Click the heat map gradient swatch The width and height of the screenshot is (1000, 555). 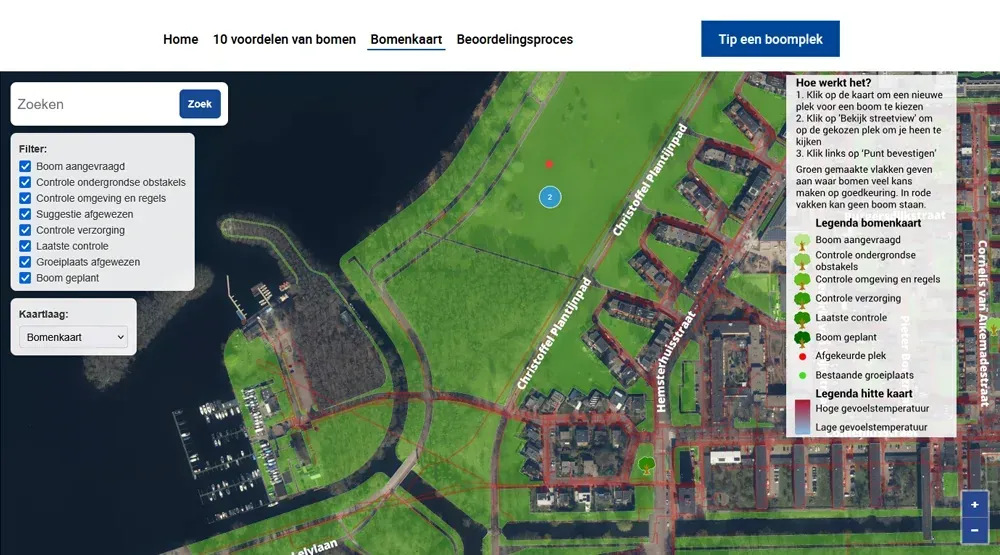[802, 417]
